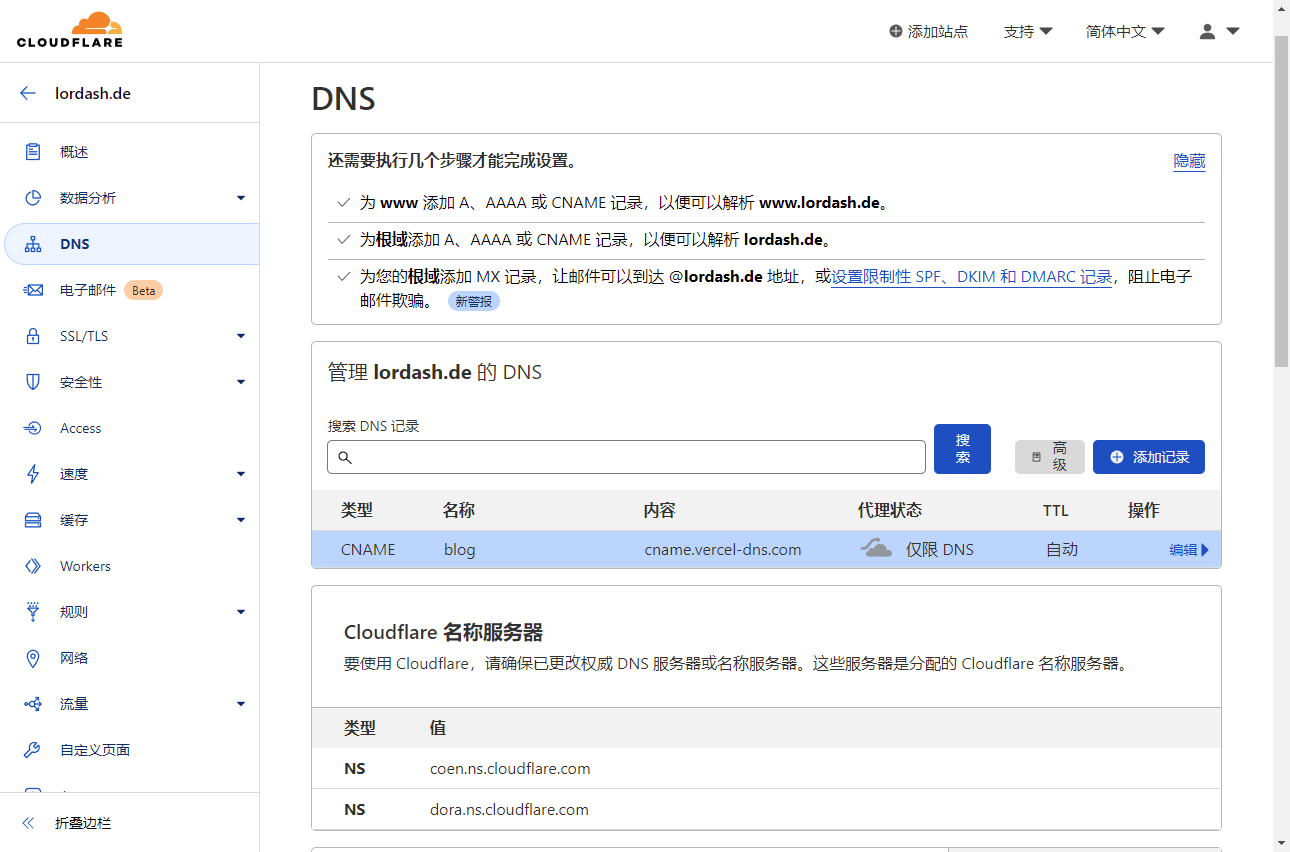Viewport: 1290px width, 852px height.
Task: Click the 代理状态 column header
Action: tap(890, 510)
